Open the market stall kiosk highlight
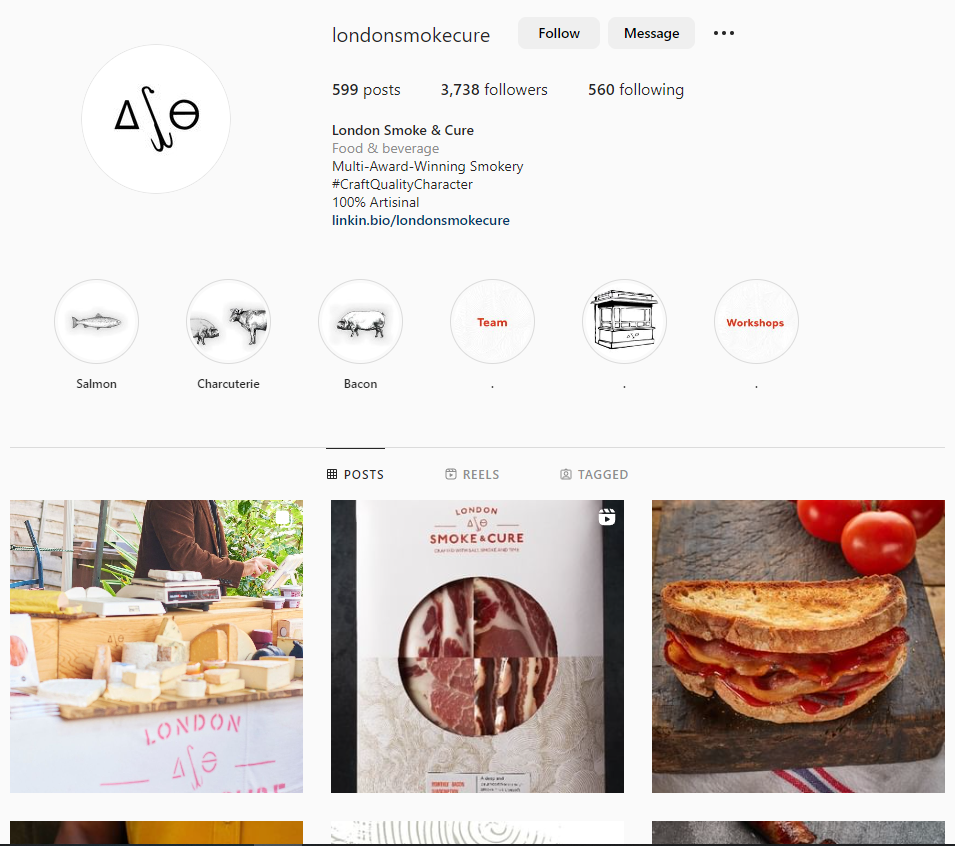Viewport: 955px width, 846px height. click(624, 322)
